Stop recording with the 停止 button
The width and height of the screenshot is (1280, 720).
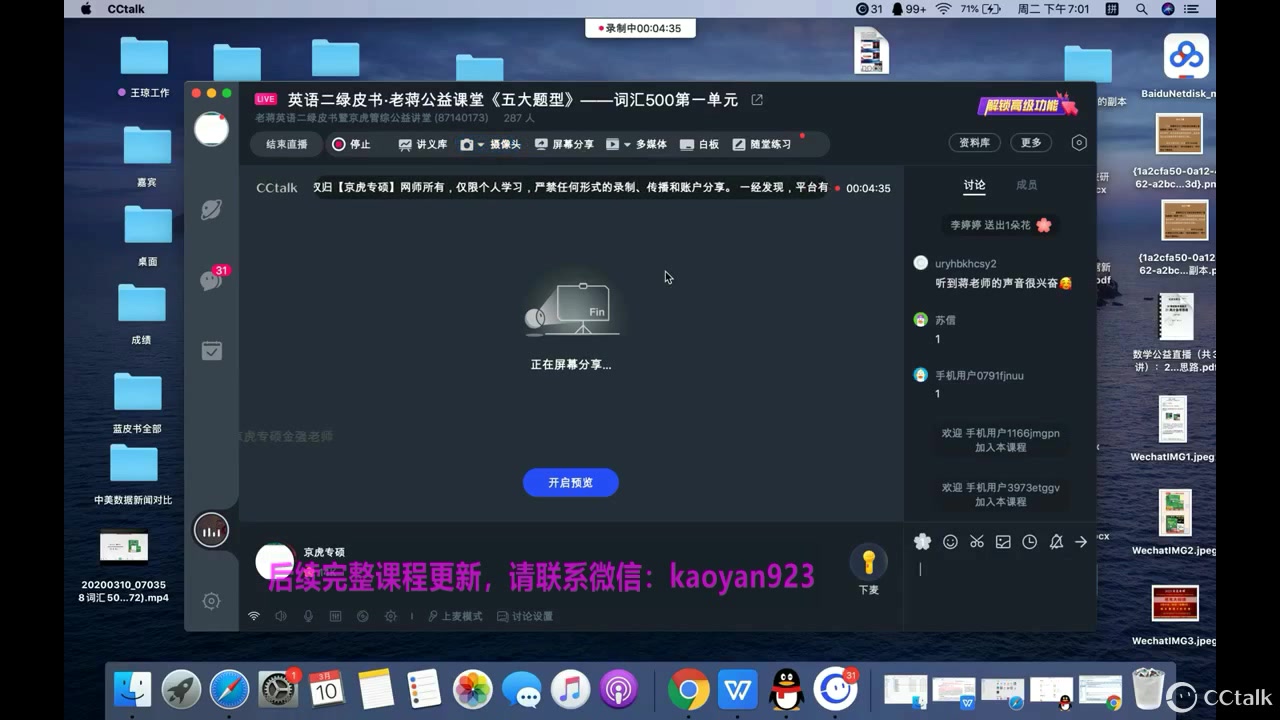coord(351,144)
